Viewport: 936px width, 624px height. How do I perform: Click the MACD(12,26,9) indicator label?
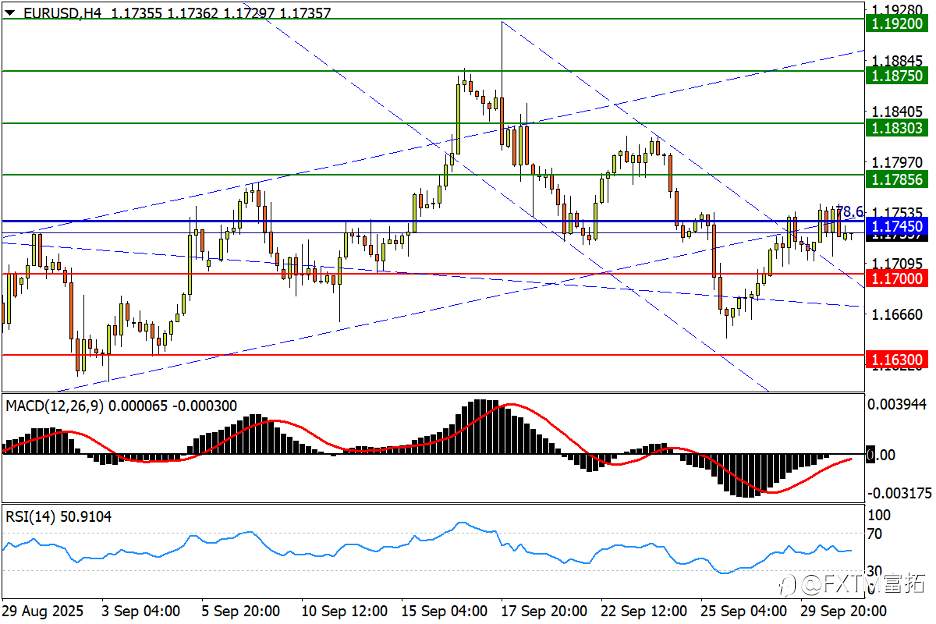(54, 405)
